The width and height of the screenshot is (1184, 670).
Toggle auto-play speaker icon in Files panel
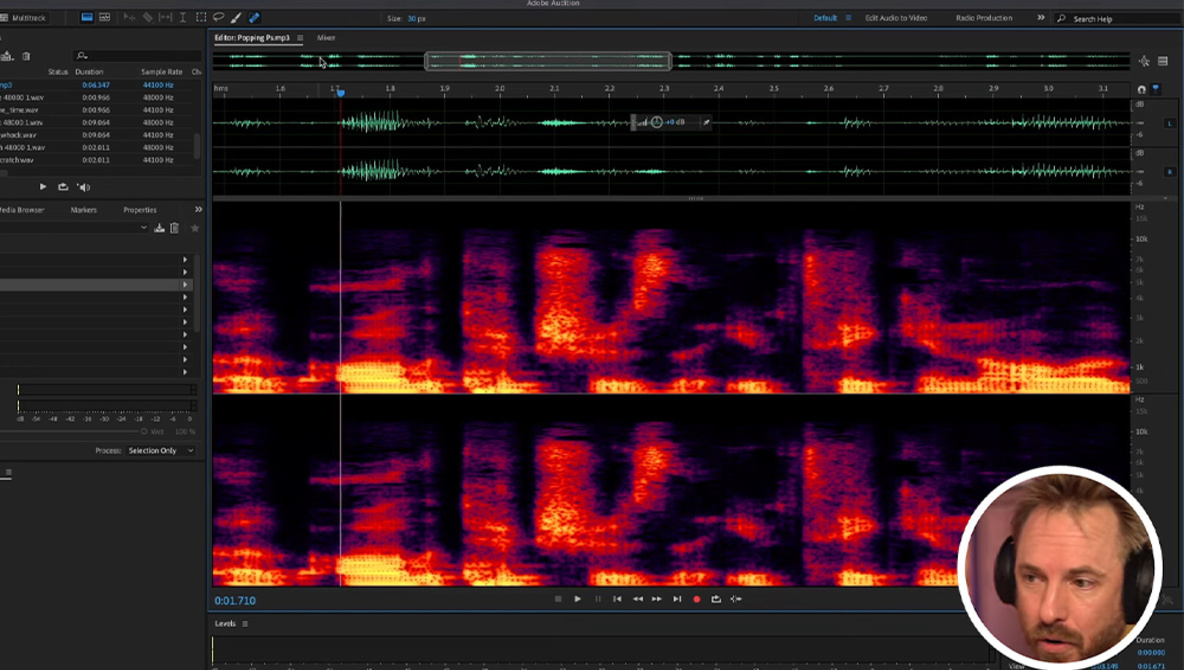pyautogui.click(x=84, y=187)
